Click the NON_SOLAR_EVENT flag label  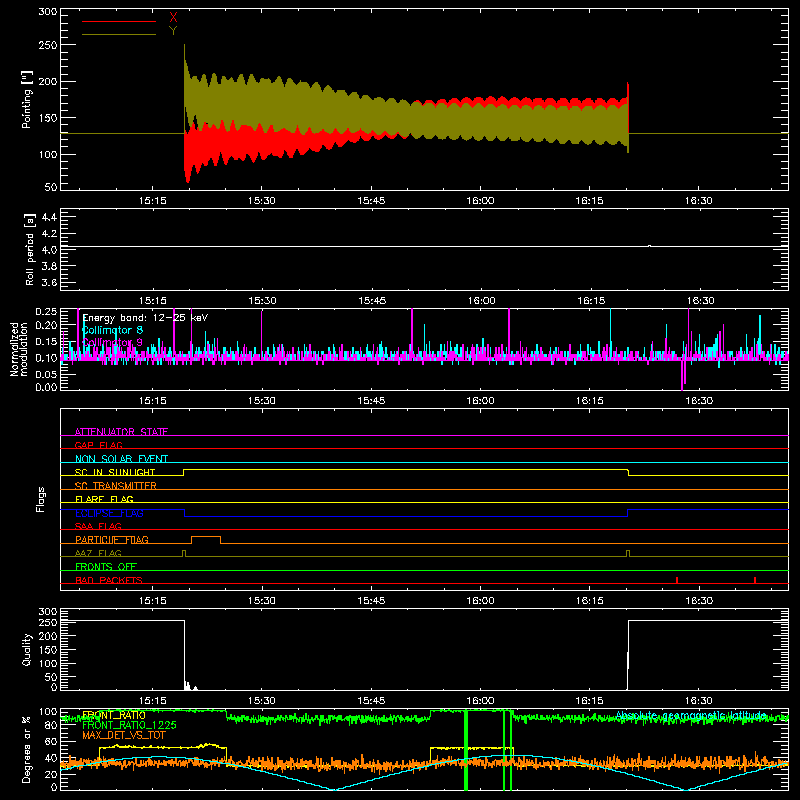point(121,459)
